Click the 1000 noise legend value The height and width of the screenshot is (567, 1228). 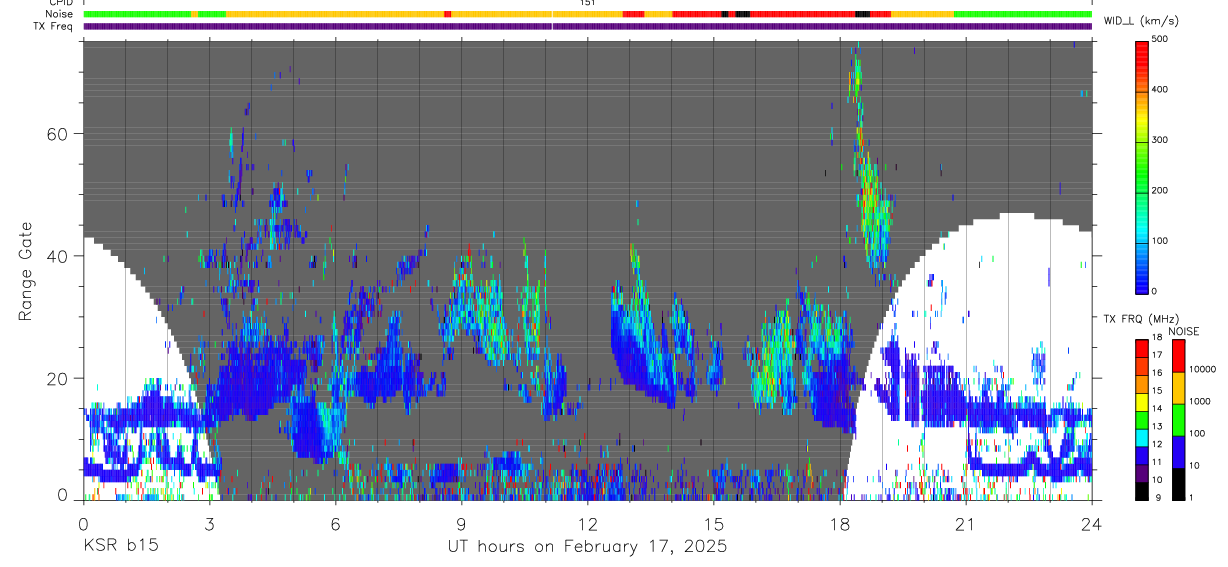point(1199,401)
